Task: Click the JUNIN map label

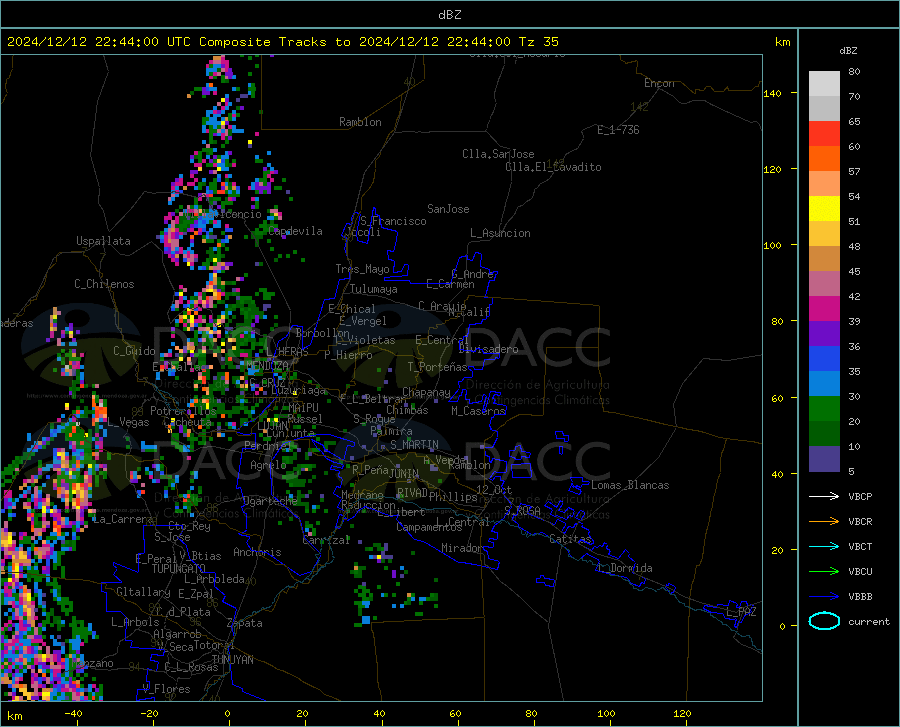Action: pos(404,473)
